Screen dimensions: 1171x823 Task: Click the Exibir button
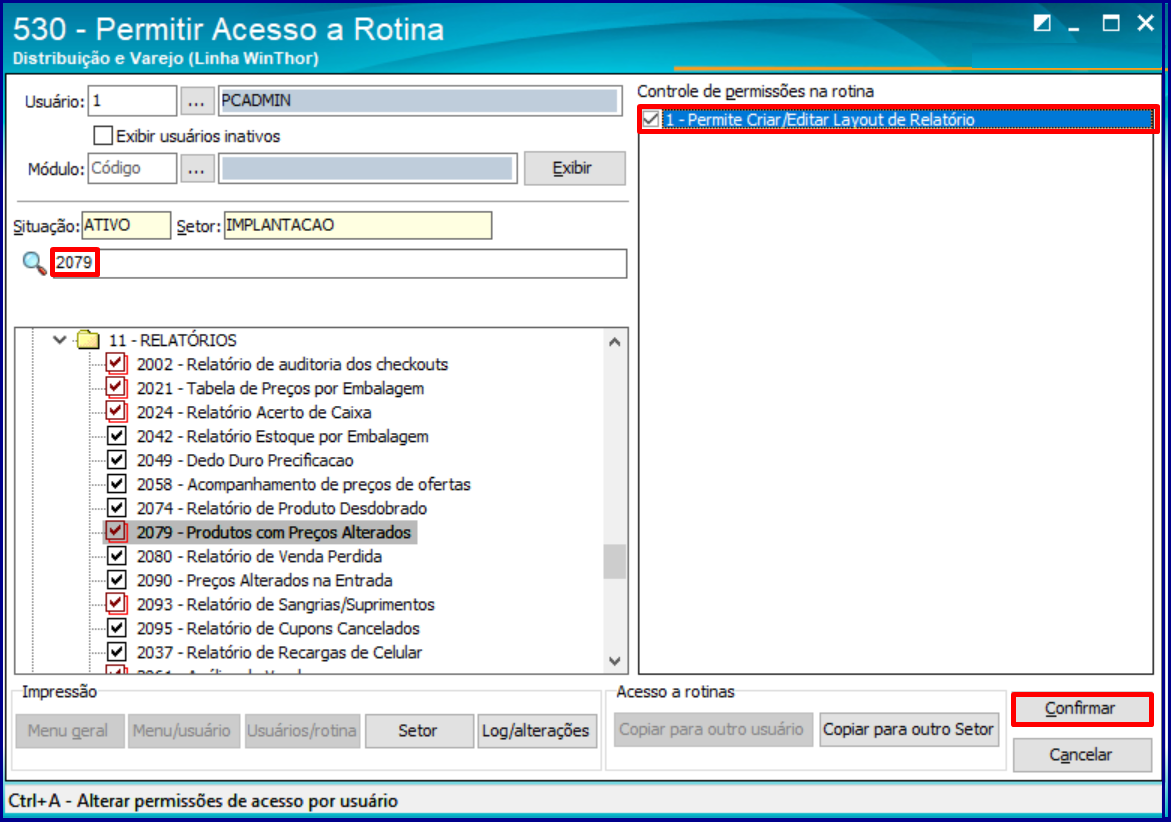click(x=574, y=168)
